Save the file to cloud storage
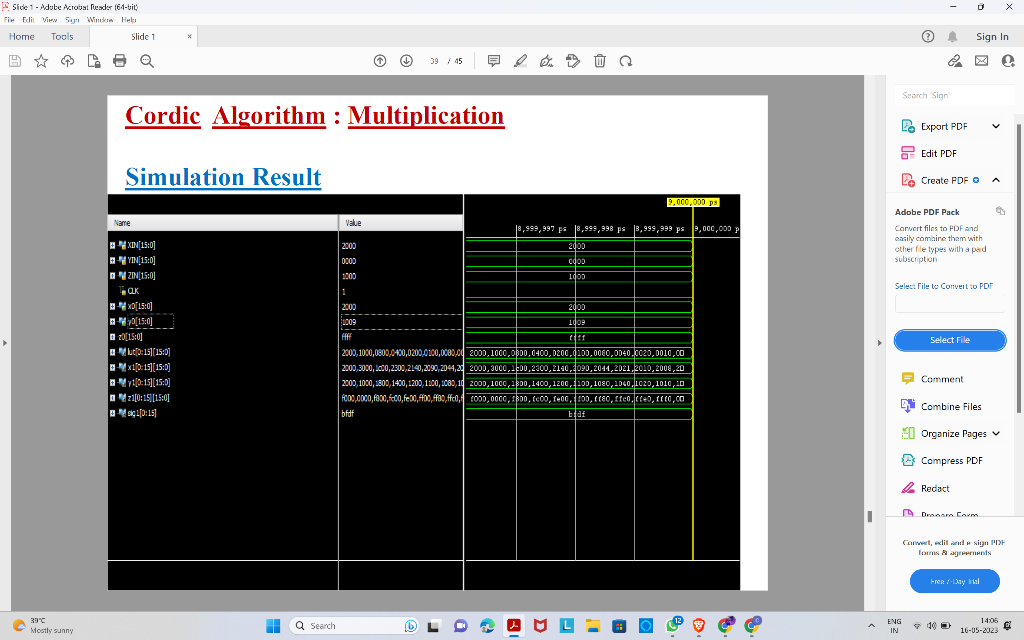 (x=66, y=60)
